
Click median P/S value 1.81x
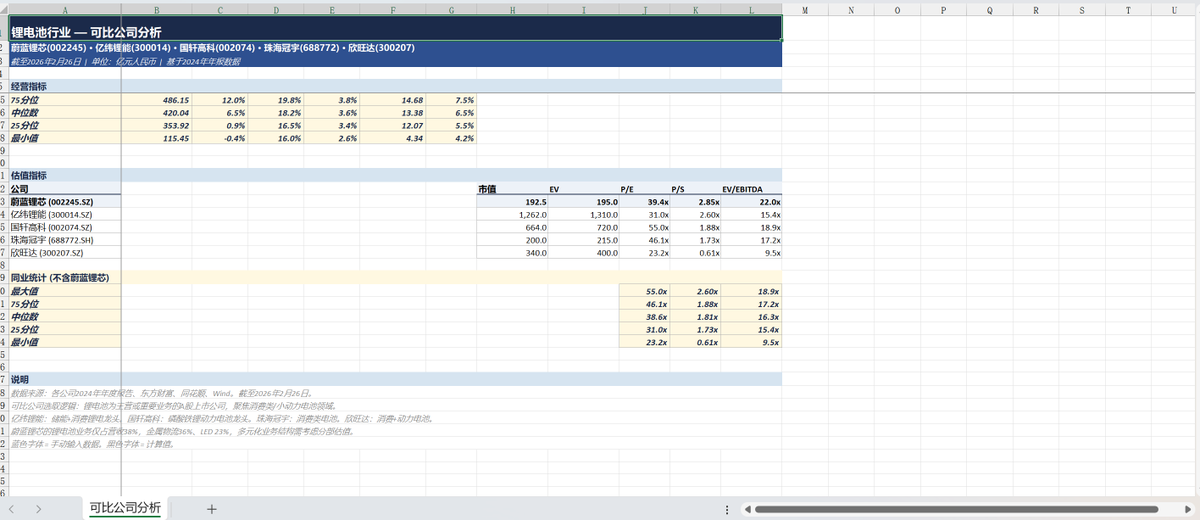(696, 316)
